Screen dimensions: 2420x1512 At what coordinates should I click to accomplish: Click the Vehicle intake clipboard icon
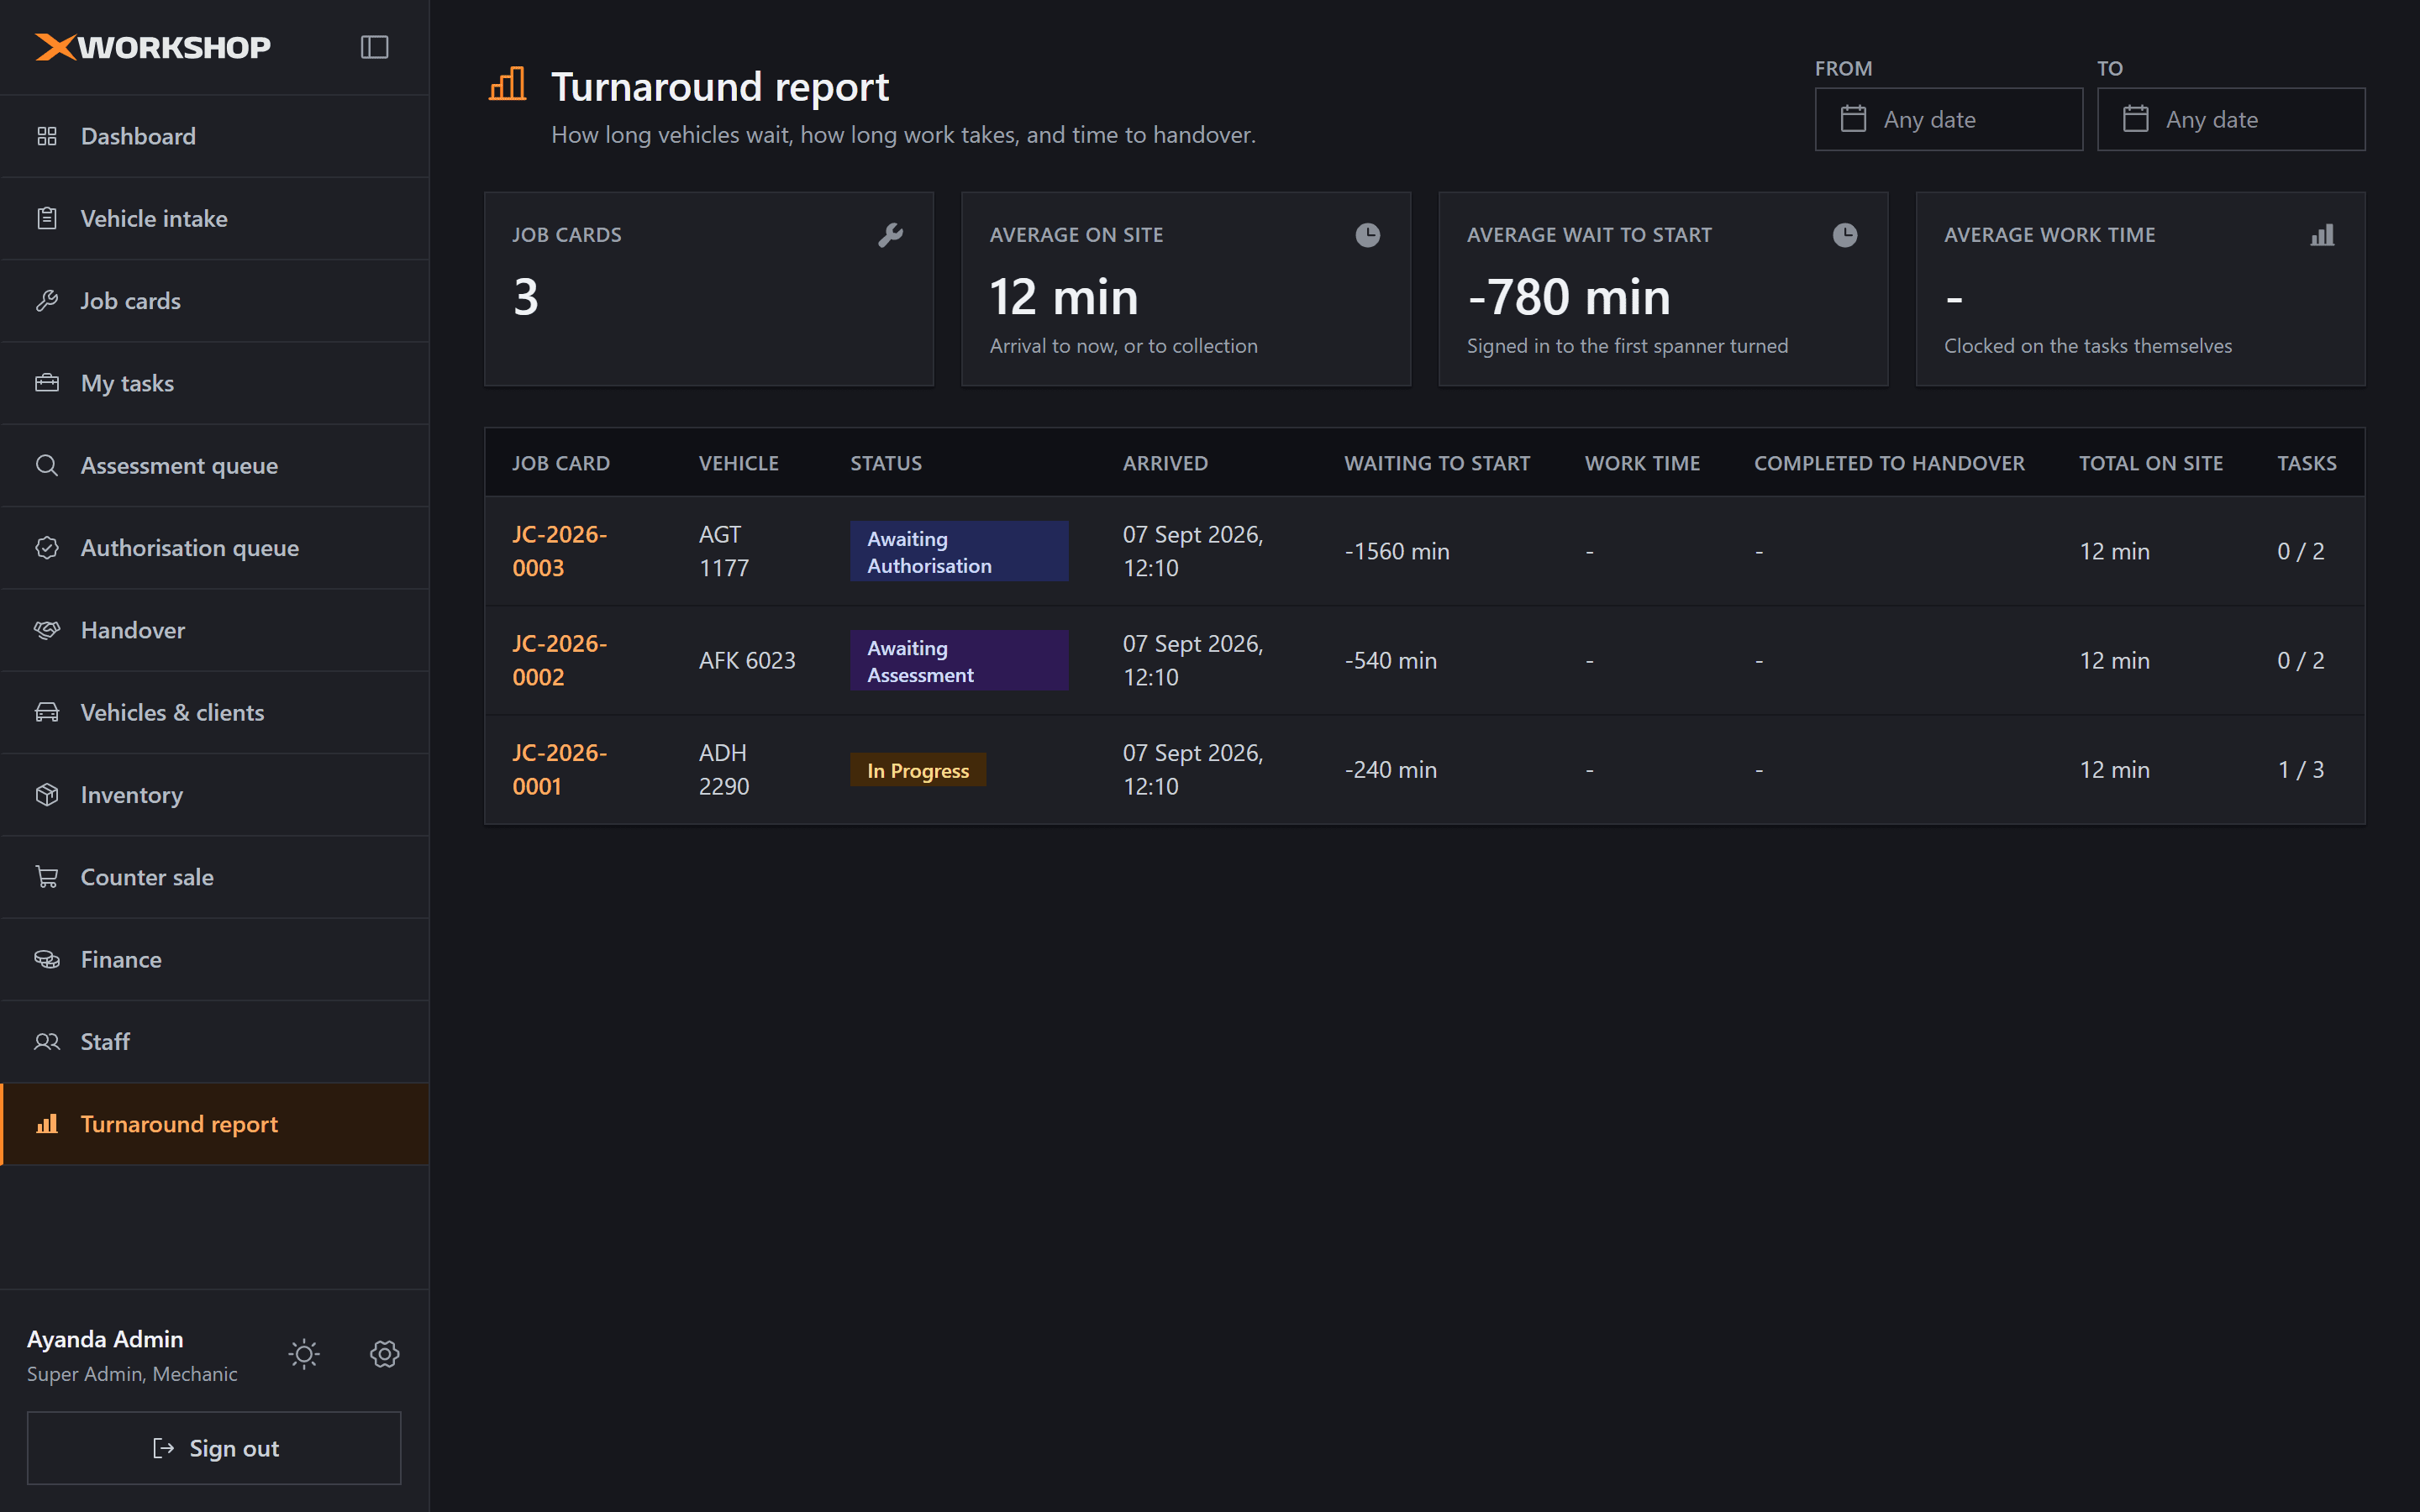tap(47, 218)
